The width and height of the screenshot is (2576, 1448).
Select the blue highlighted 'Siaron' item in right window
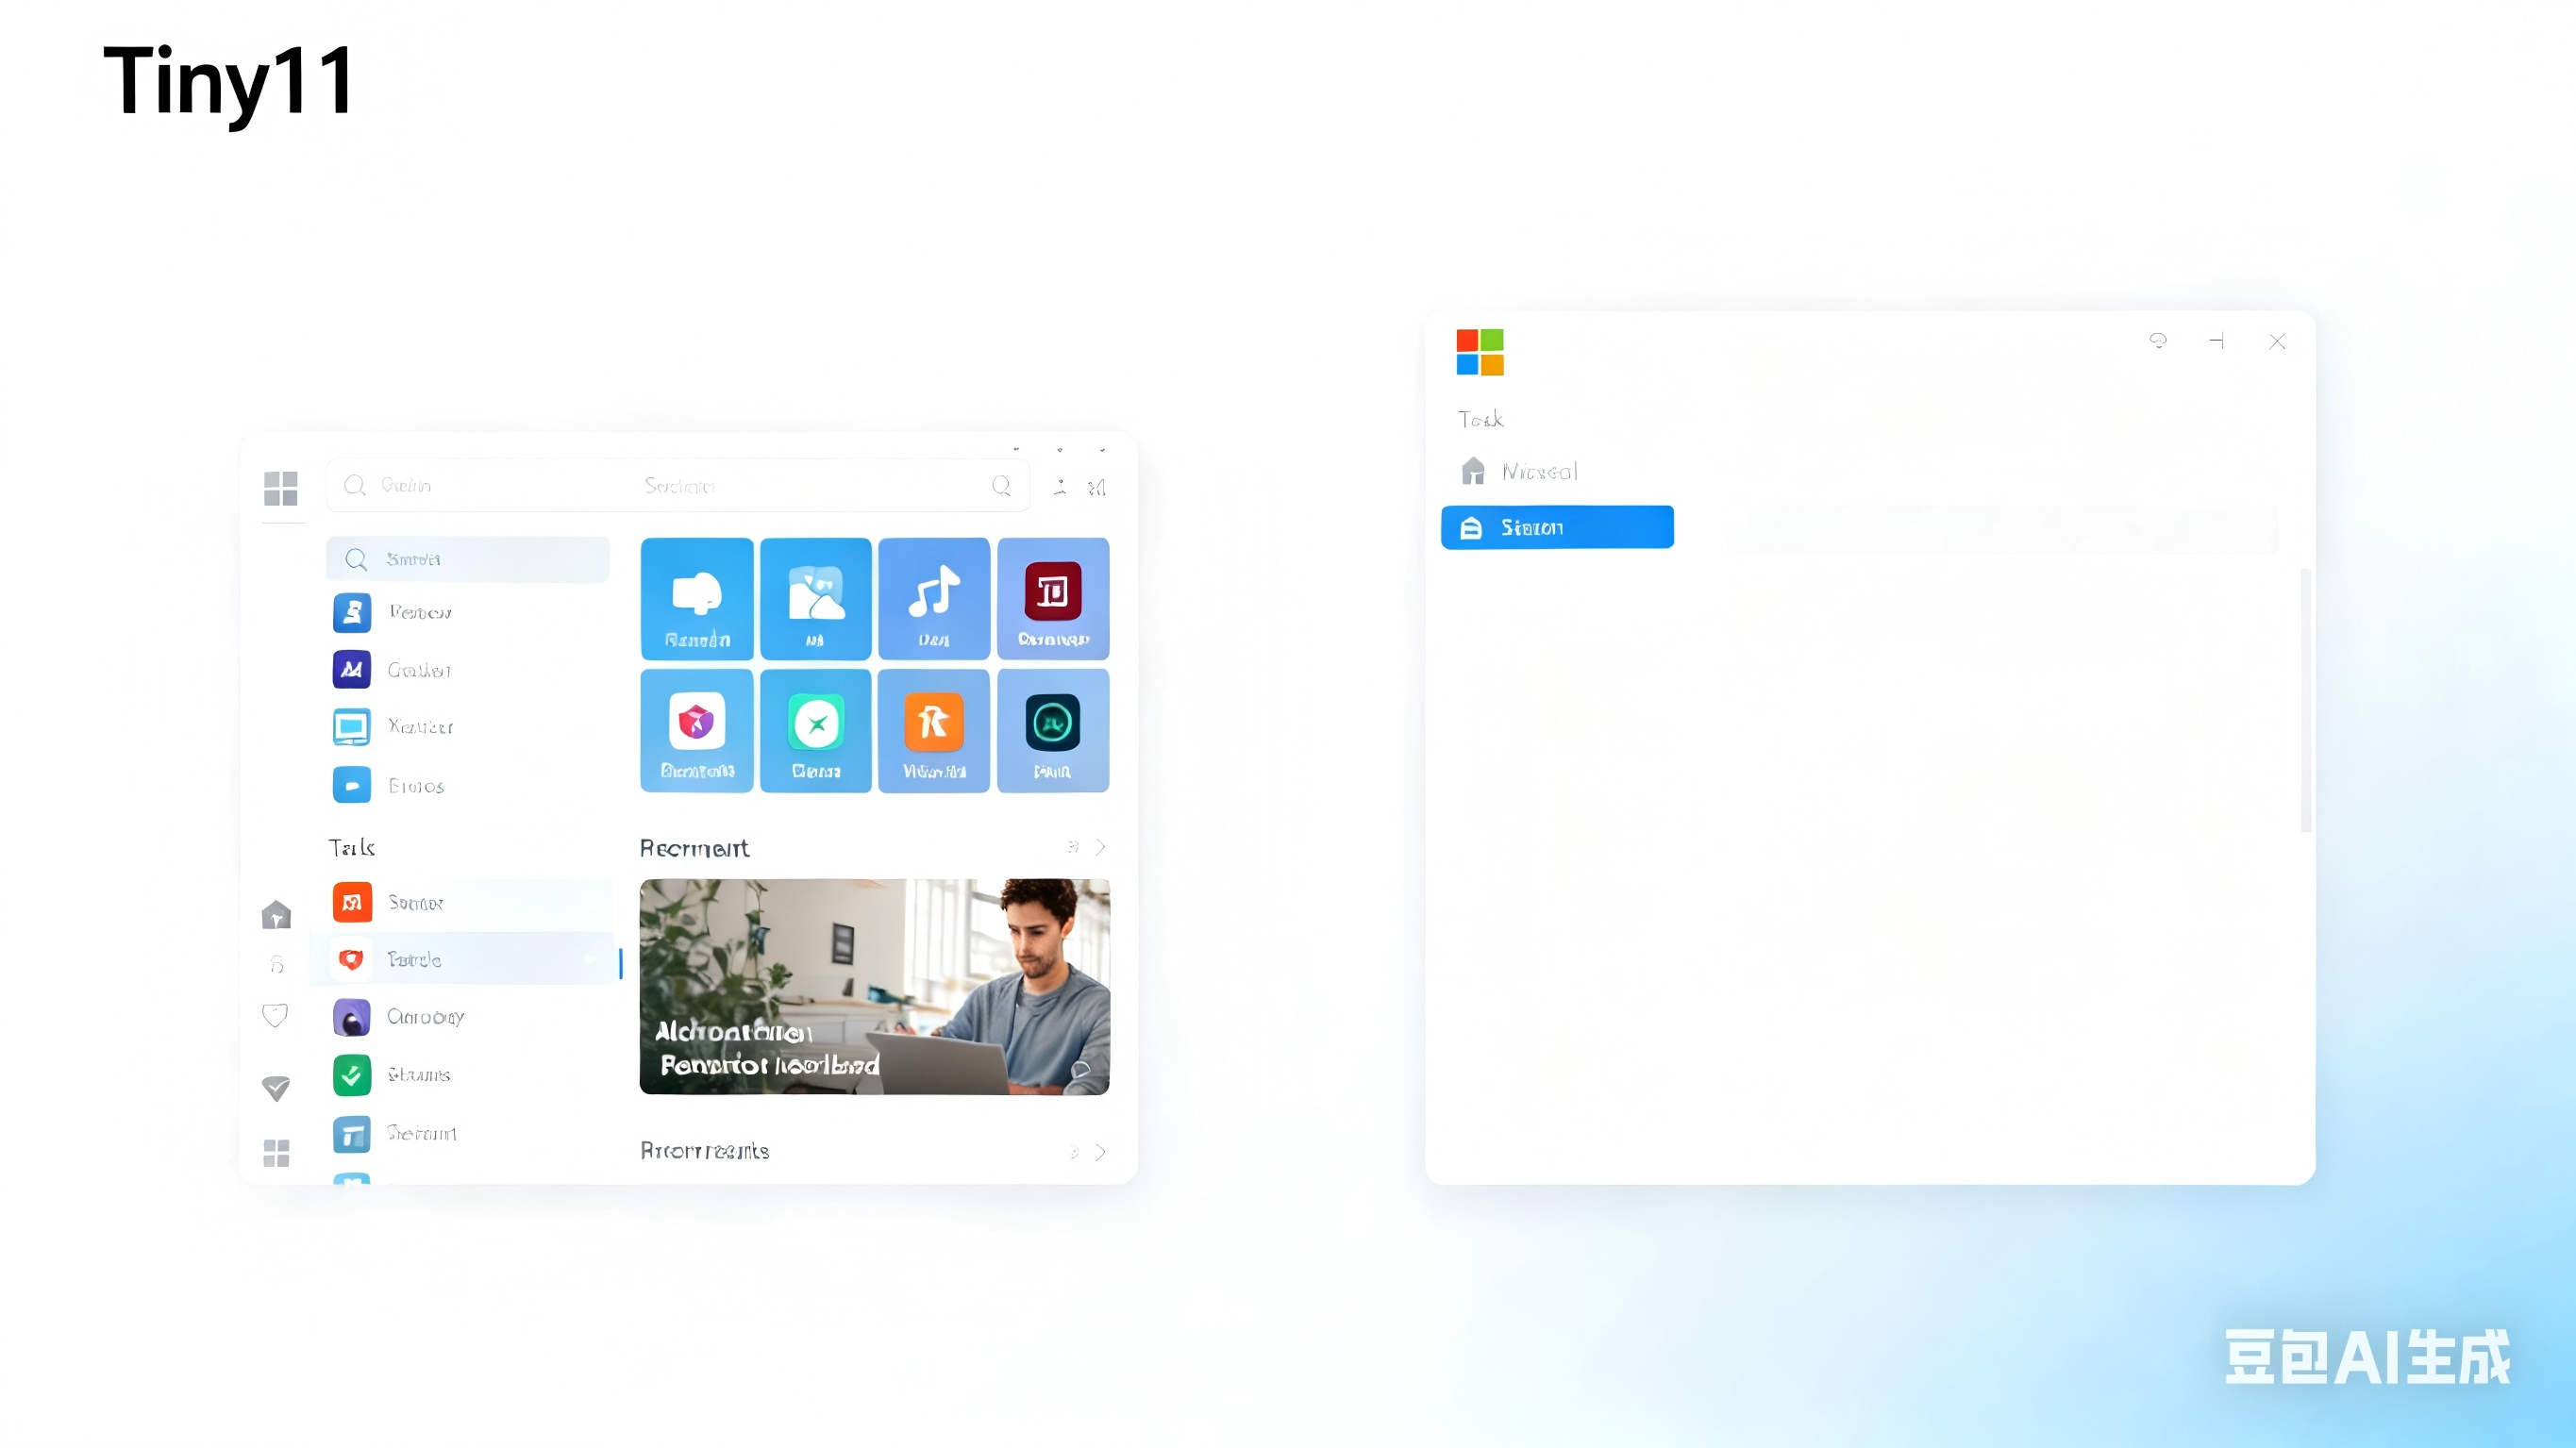click(x=1556, y=527)
